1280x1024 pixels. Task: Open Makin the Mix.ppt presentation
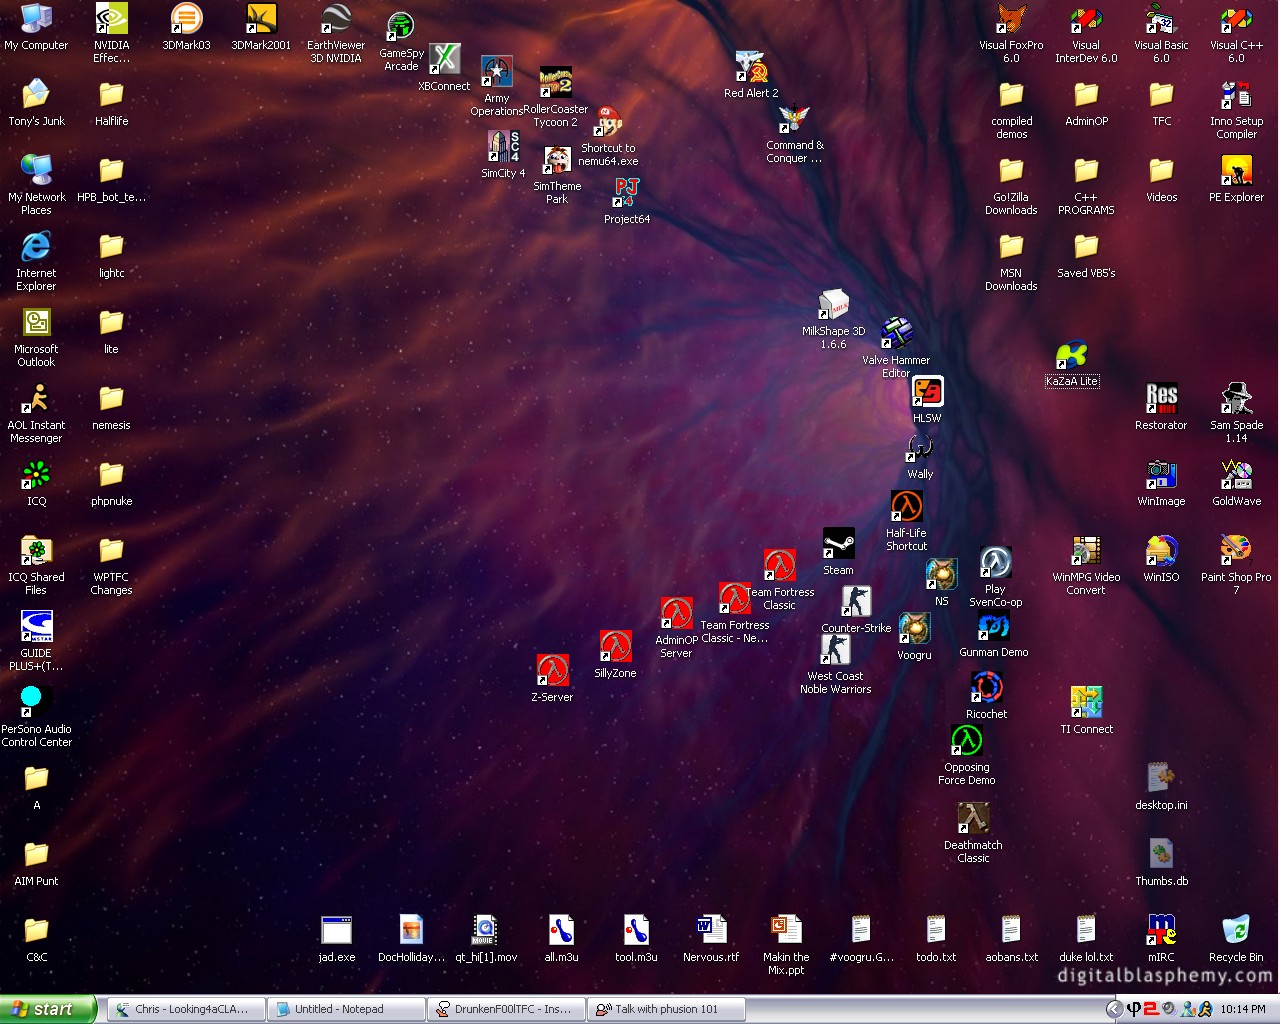pyautogui.click(x=786, y=945)
